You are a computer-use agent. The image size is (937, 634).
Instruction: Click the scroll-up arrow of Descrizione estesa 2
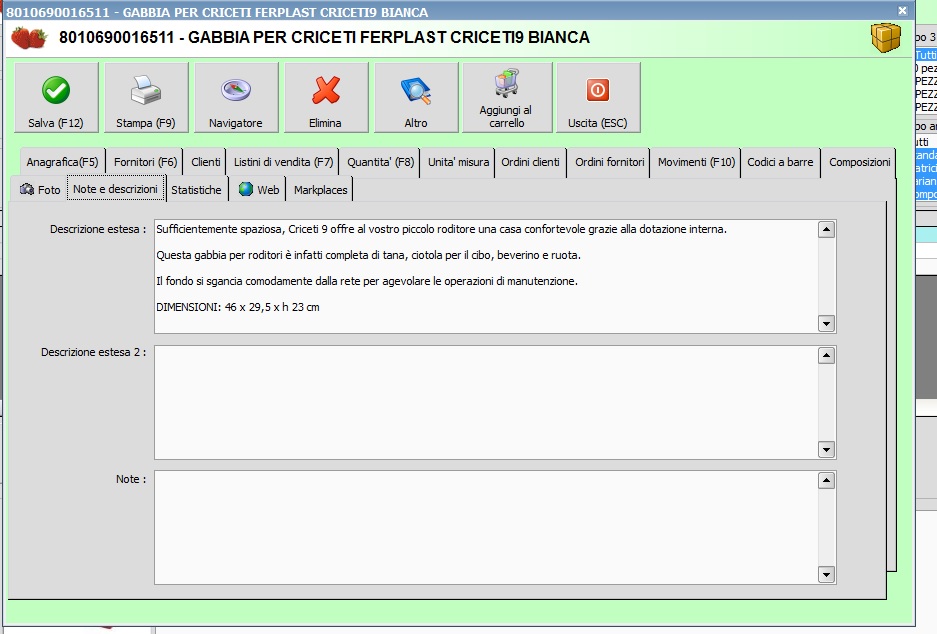(x=826, y=356)
